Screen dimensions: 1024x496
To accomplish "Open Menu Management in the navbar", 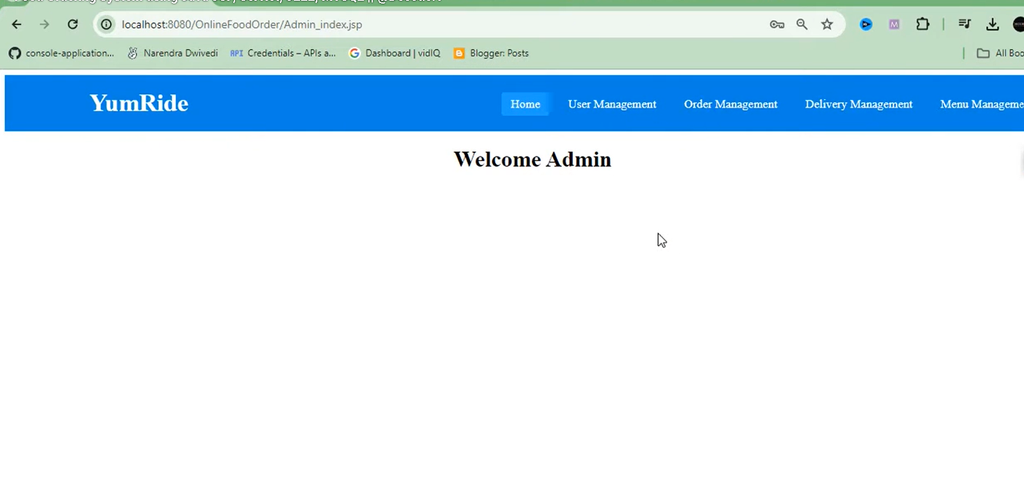I will (982, 104).
